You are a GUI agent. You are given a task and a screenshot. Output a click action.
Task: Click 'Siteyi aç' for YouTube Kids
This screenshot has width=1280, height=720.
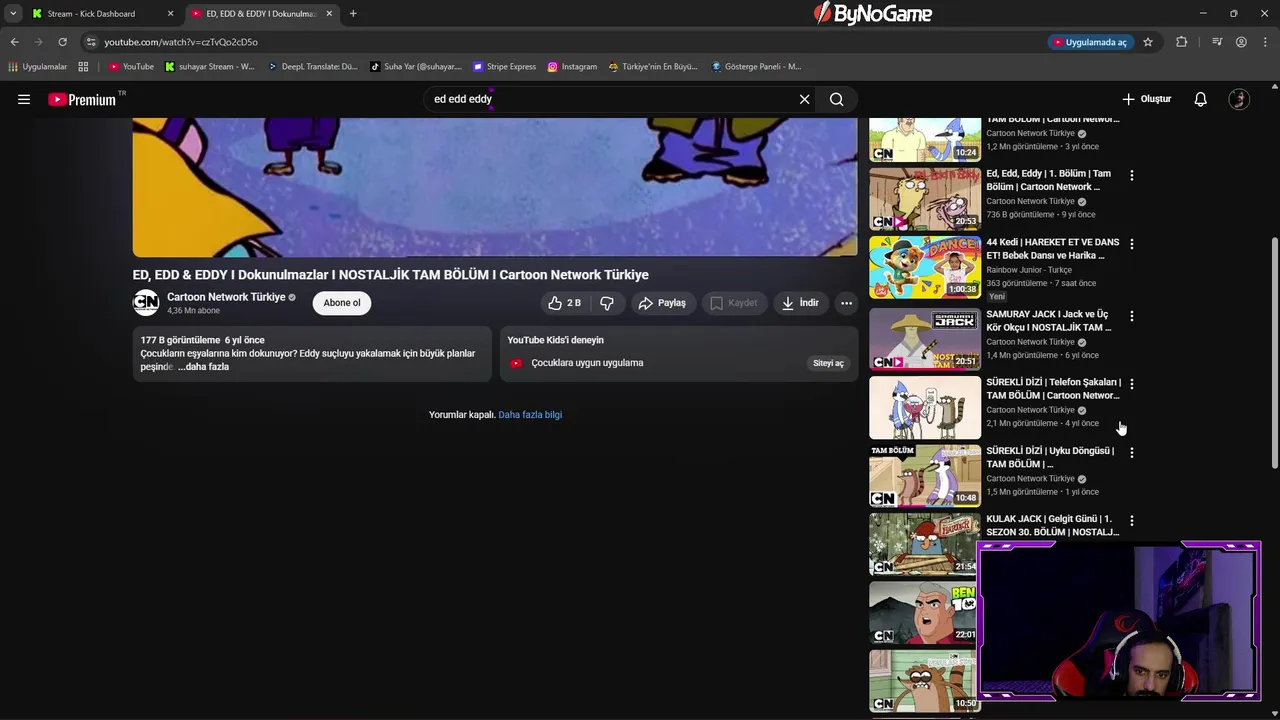coord(828,363)
